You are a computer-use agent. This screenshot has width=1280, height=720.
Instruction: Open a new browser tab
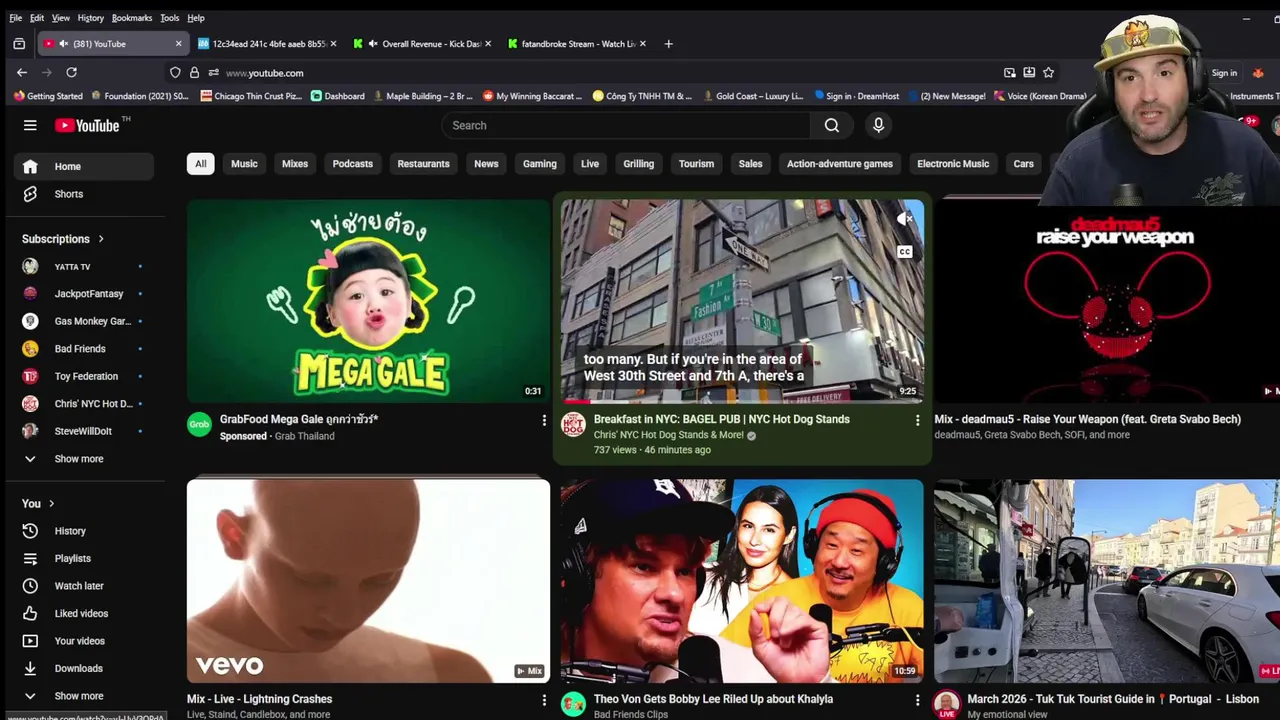(668, 44)
